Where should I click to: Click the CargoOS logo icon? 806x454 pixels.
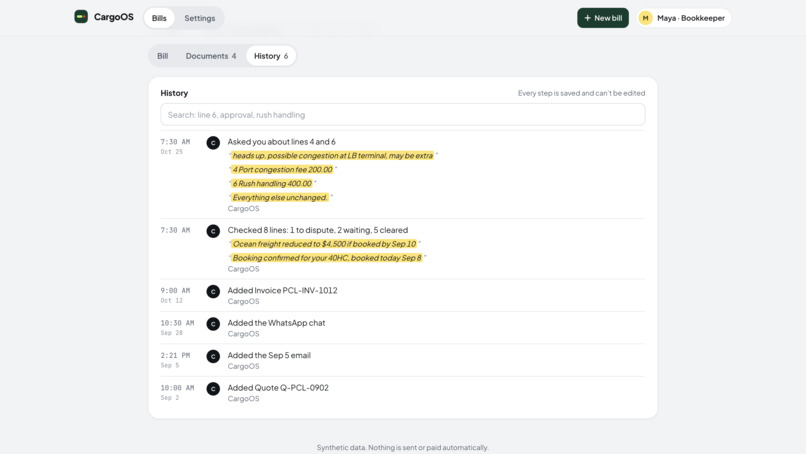point(81,17)
